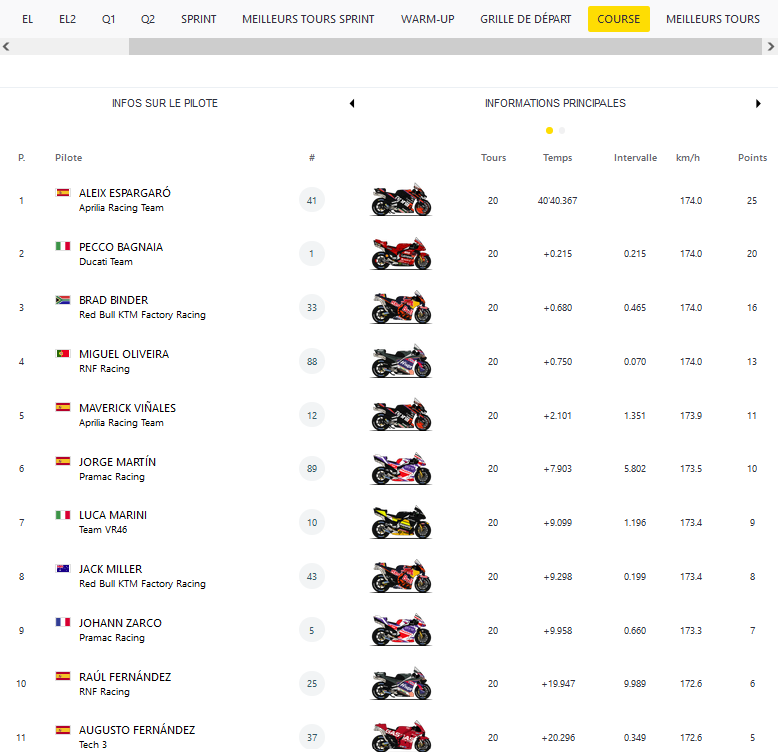Click rider number 88 badge
The width and height of the screenshot is (778, 752).
coord(312,362)
